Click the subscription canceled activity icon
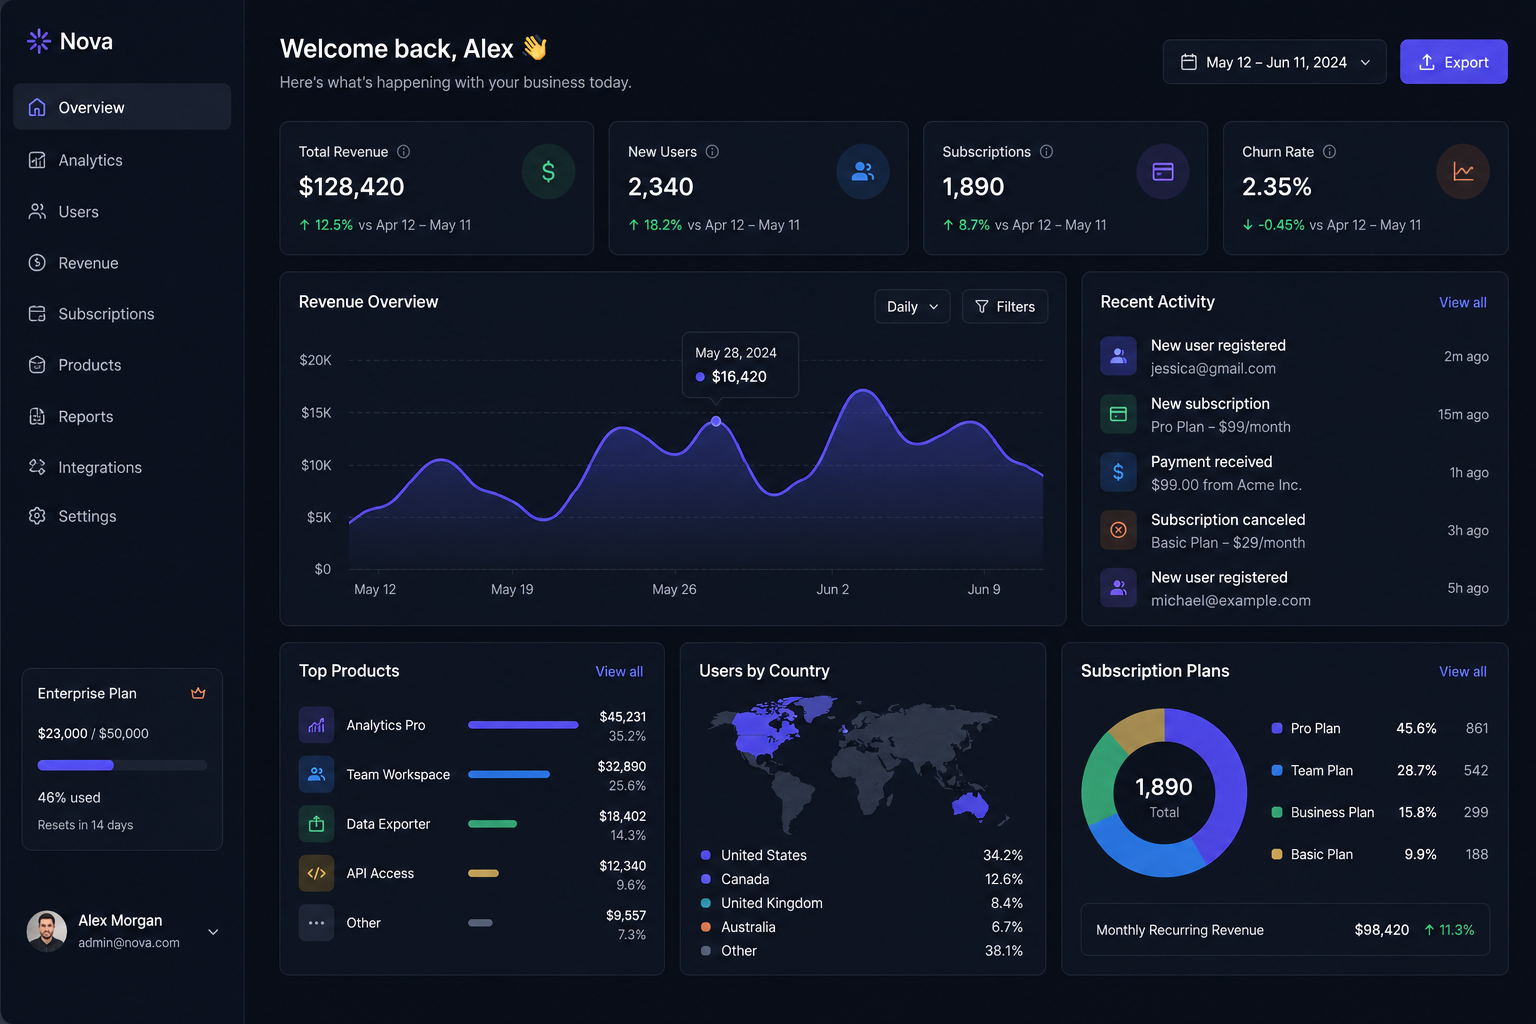1536x1024 pixels. click(1118, 530)
